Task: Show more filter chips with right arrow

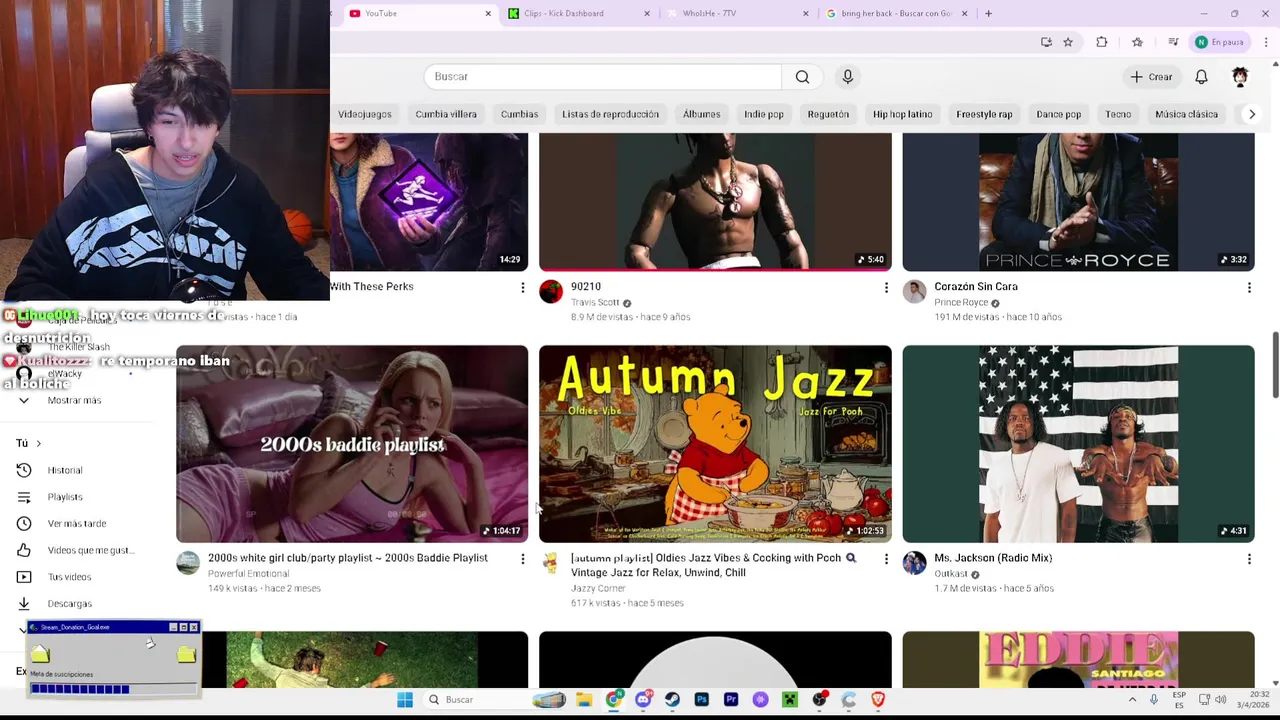Action: tap(1251, 114)
